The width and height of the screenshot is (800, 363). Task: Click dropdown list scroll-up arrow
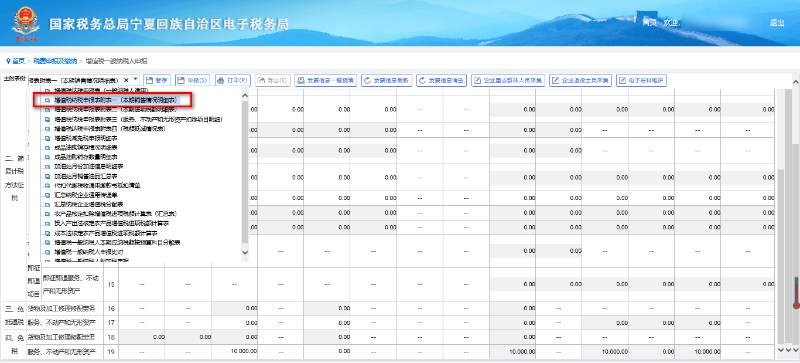pos(244,96)
